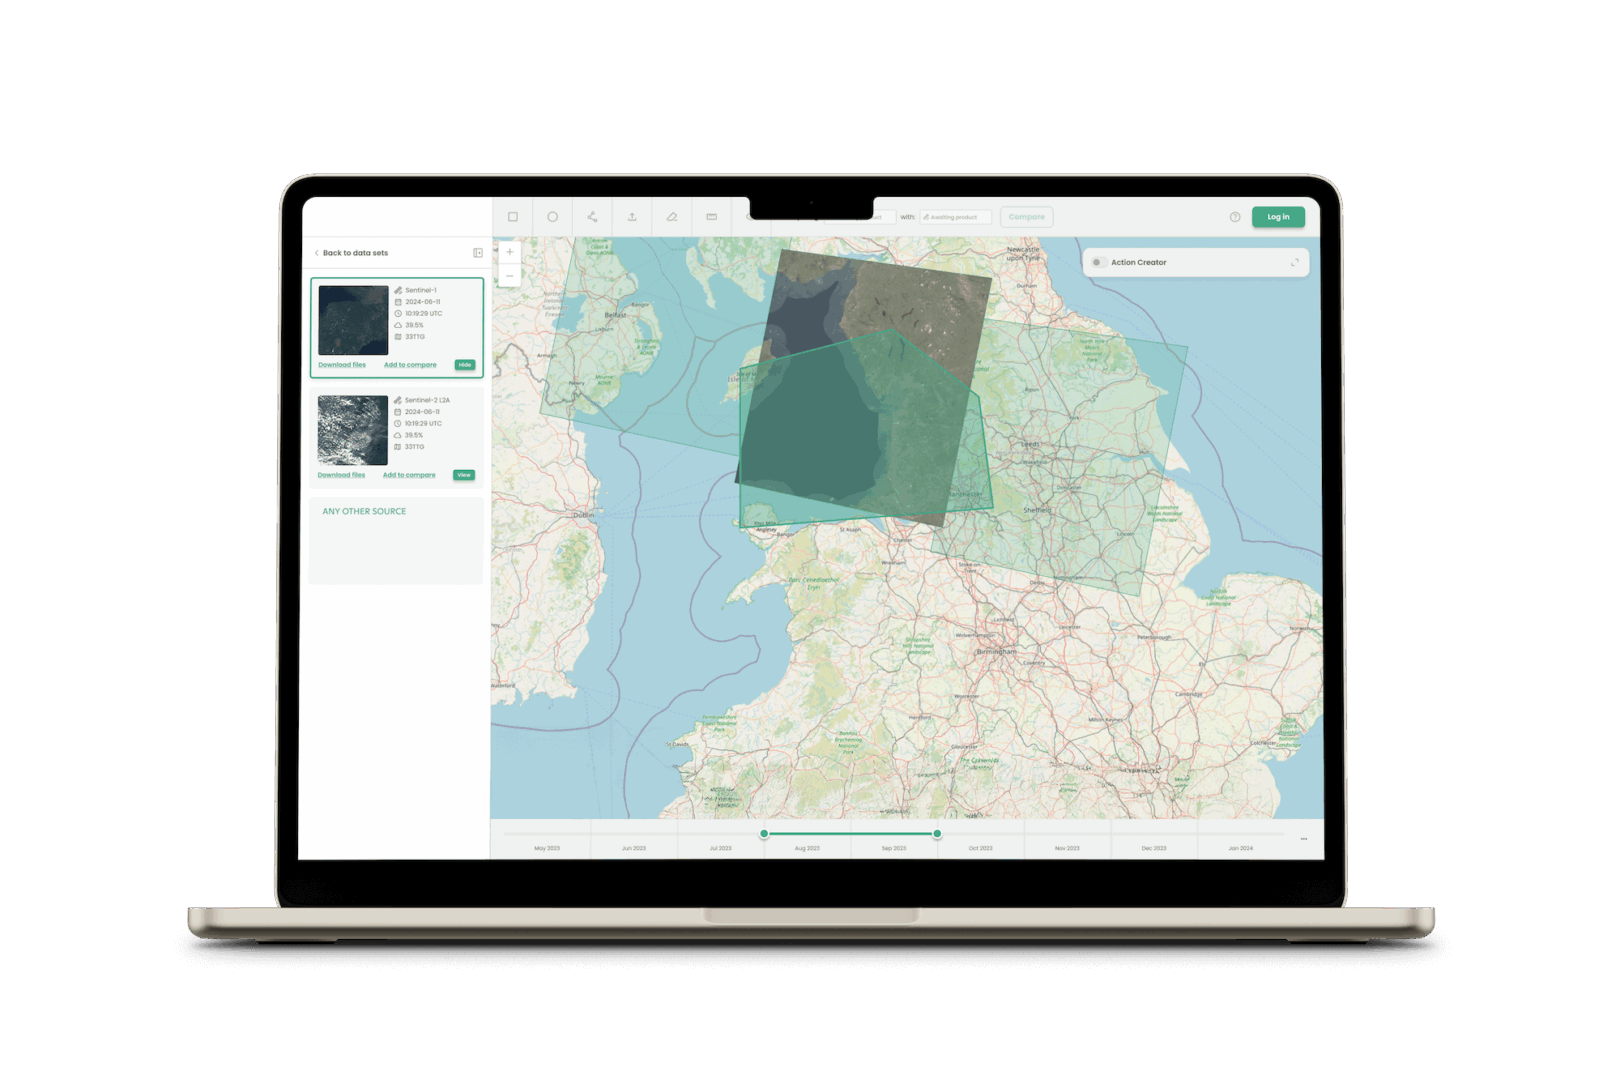Image resolution: width=1620 pixels, height=1080 pixels.
Task: View the Sentinel-2 L2A layer
Action: tap(464, 475)
